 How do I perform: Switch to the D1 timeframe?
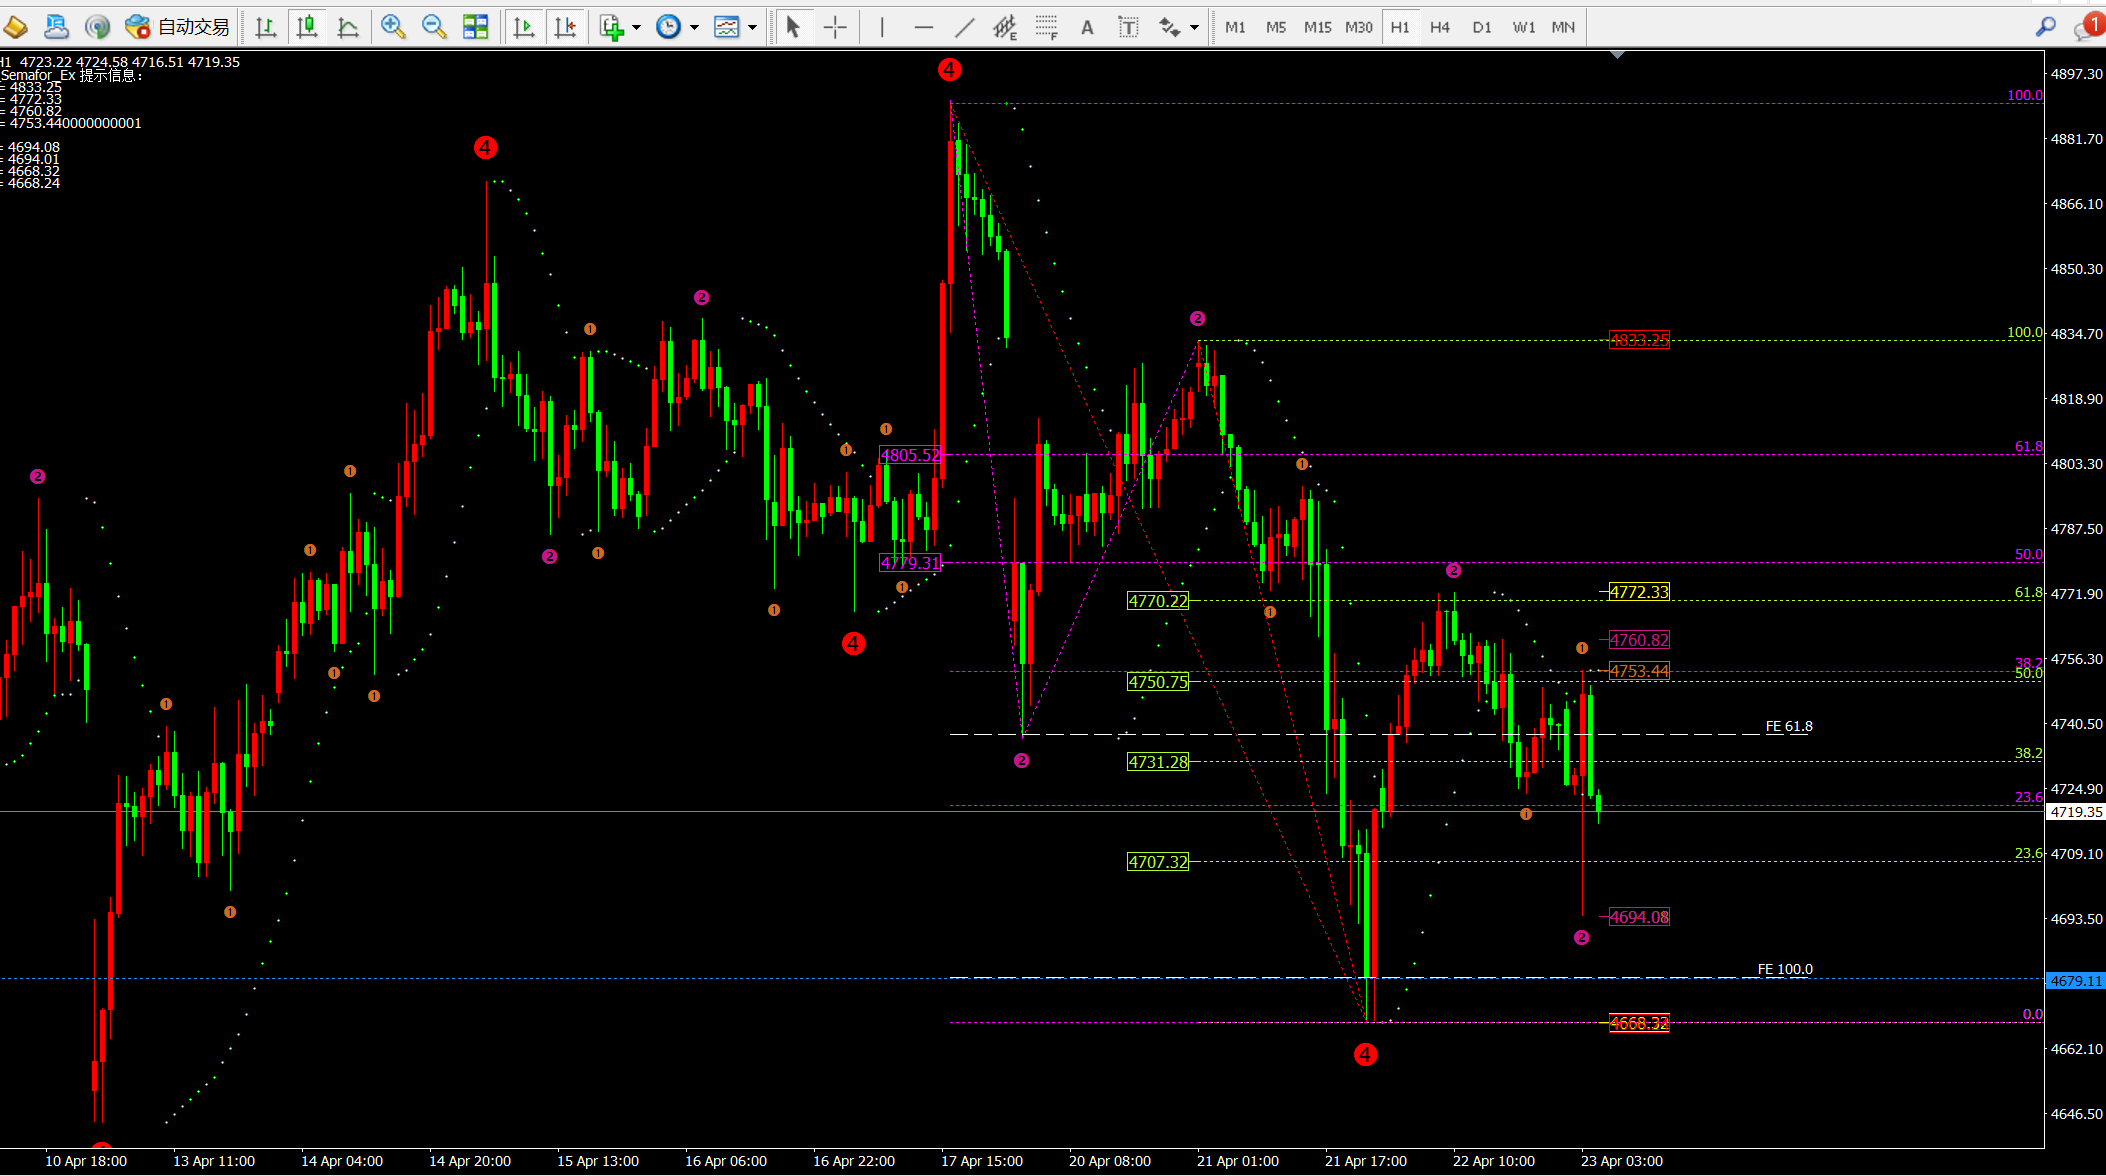pyautogui.click(x=1482, y=27)
